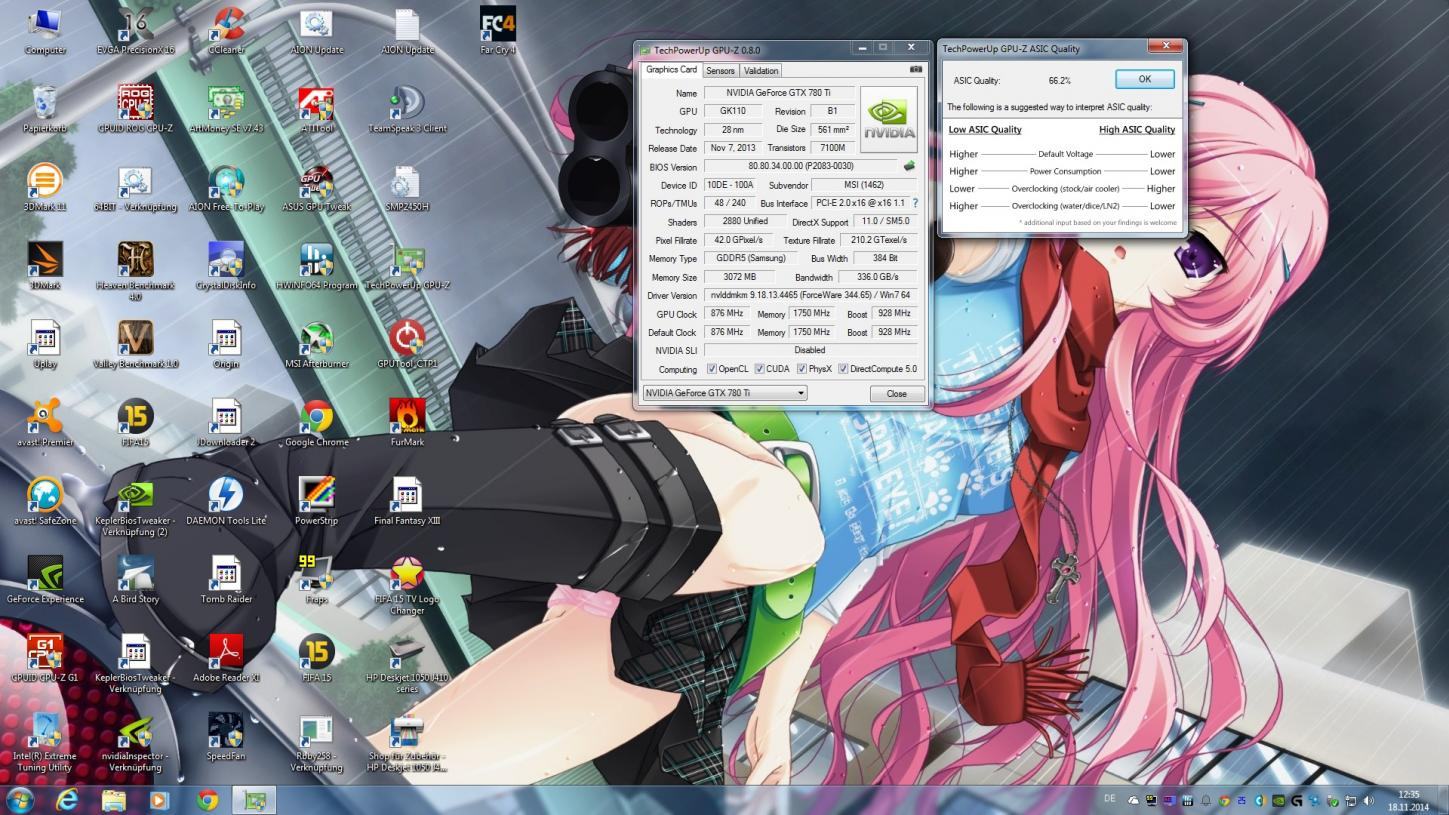Image resolution: width=1449 pixels, height=815 pixels.
Task: Click the Subvendor MSI (1462) field
Action: point(864,185)
